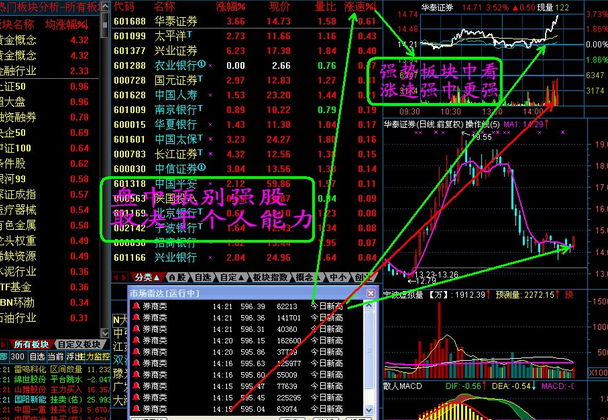Sort by the 涨幅% column header
Image resolution: width=608 pixels, height=420 pixels.
[231, 6]
